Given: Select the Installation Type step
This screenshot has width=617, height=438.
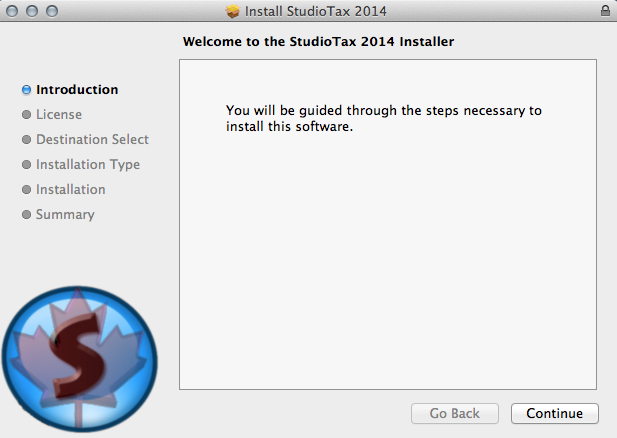Looking at the screenshot, I should 88,164.
